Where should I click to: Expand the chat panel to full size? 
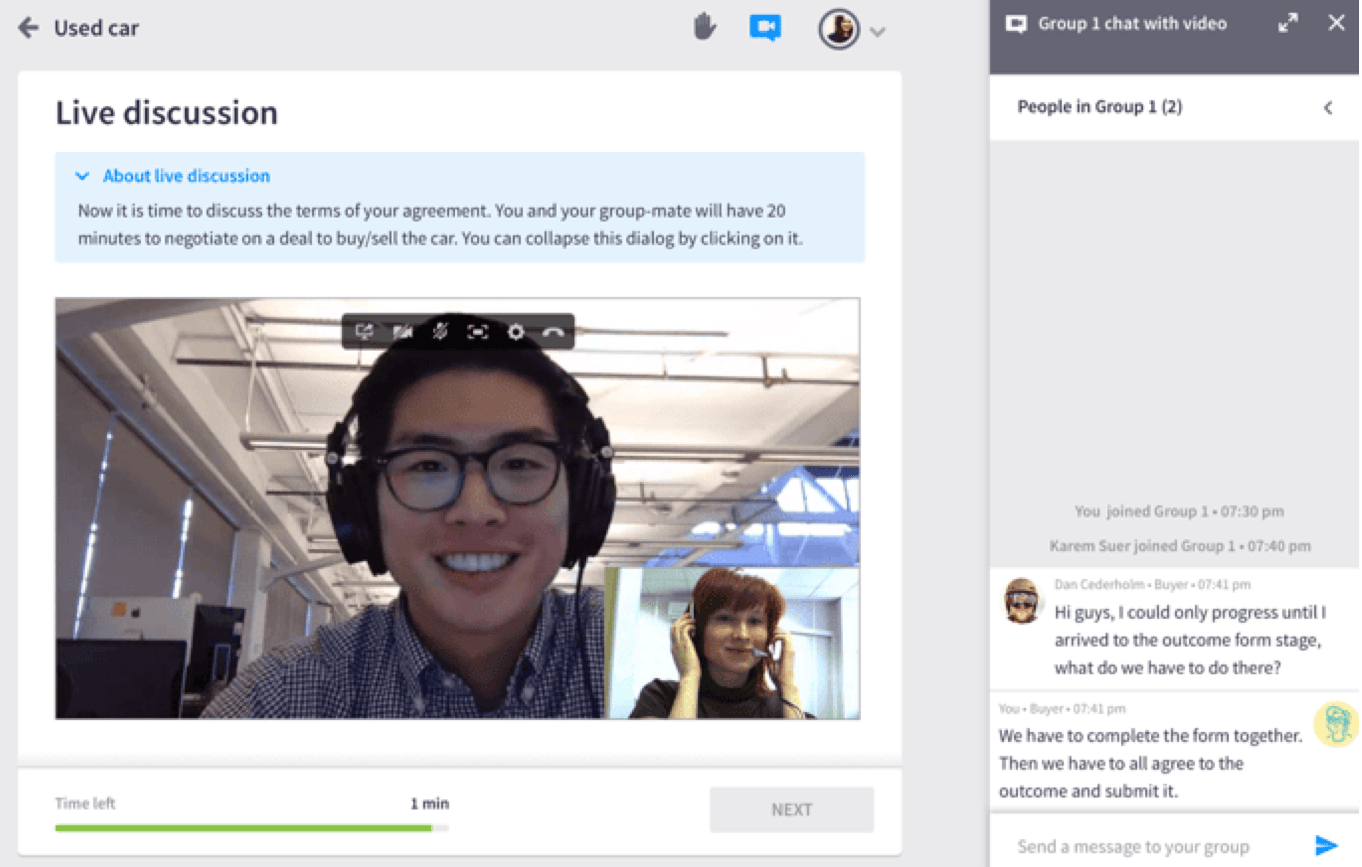click(x=1288, y=23)
